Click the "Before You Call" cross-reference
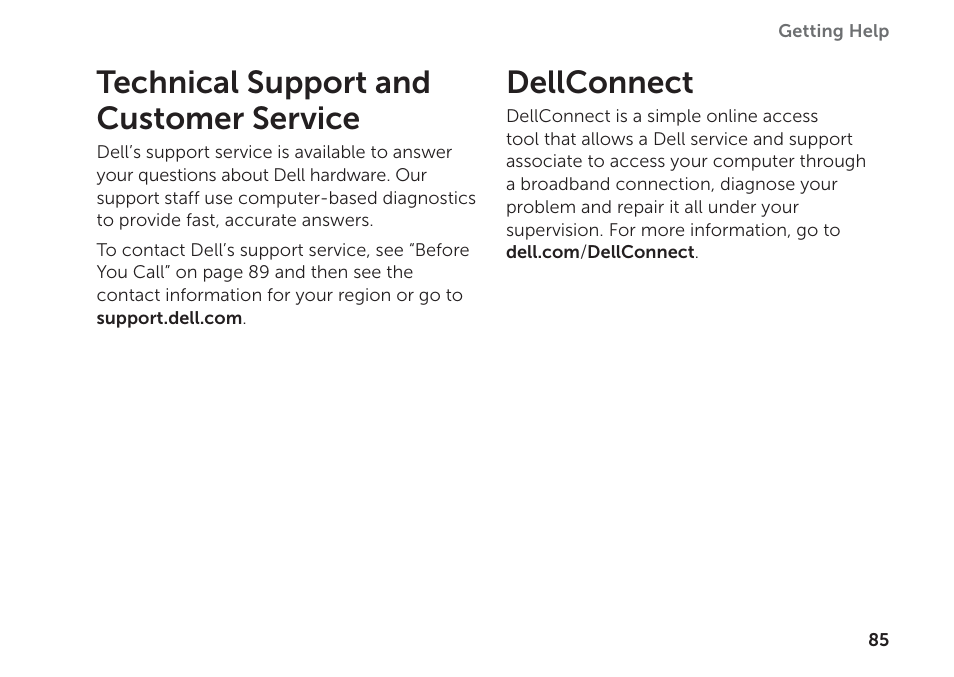Viewport: 954px width, 677px height. [x=283, y=261]
